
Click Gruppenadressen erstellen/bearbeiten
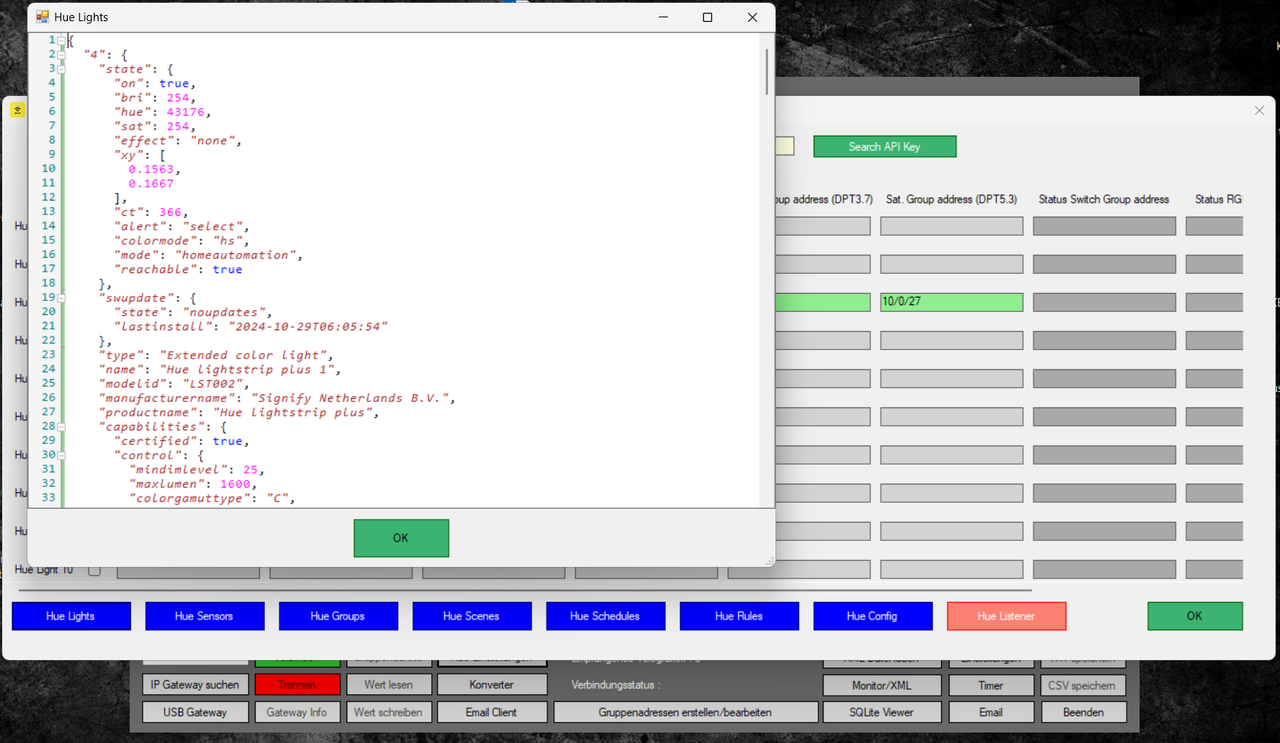(685, 713)
